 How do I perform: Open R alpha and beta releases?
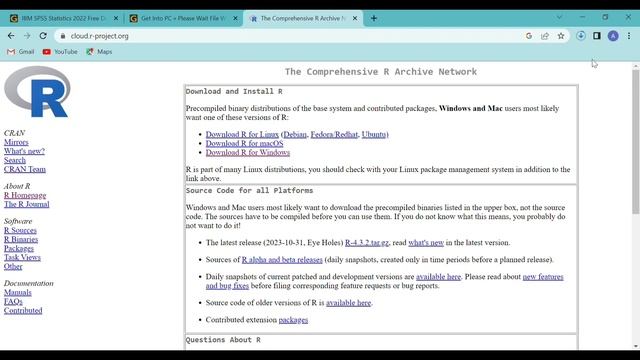coord(282,260)
